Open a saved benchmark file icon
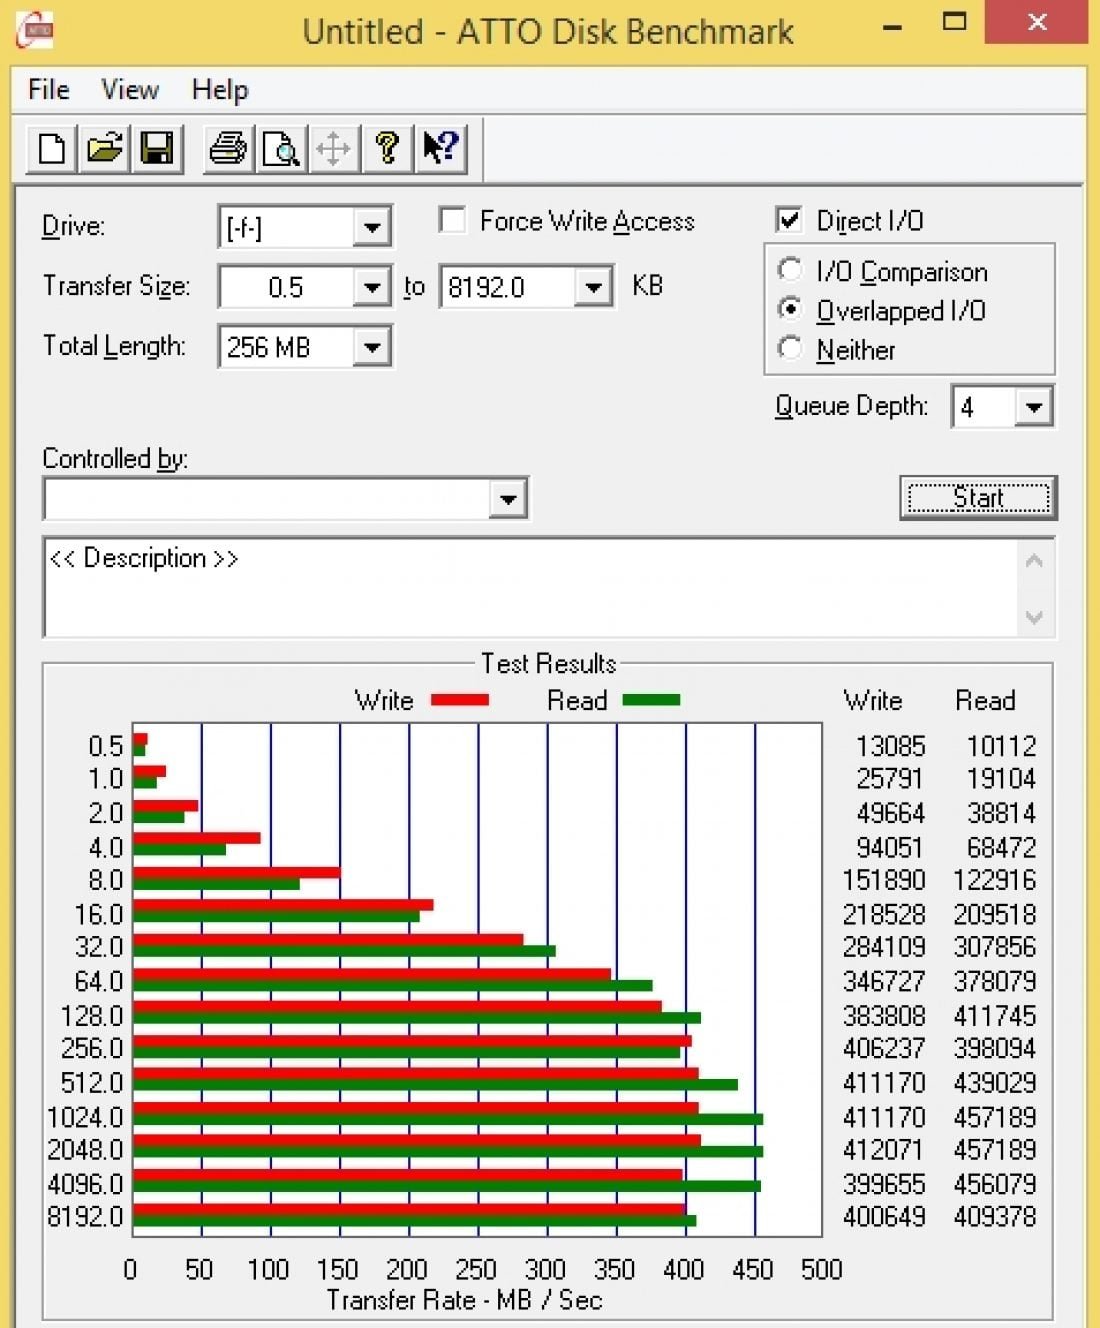The width and height of the screenshot is (1100, 1328). click(x=104, y=149)
